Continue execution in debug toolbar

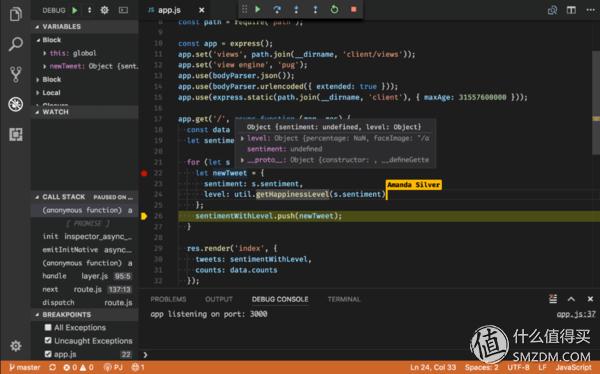(x=258, y=9)
